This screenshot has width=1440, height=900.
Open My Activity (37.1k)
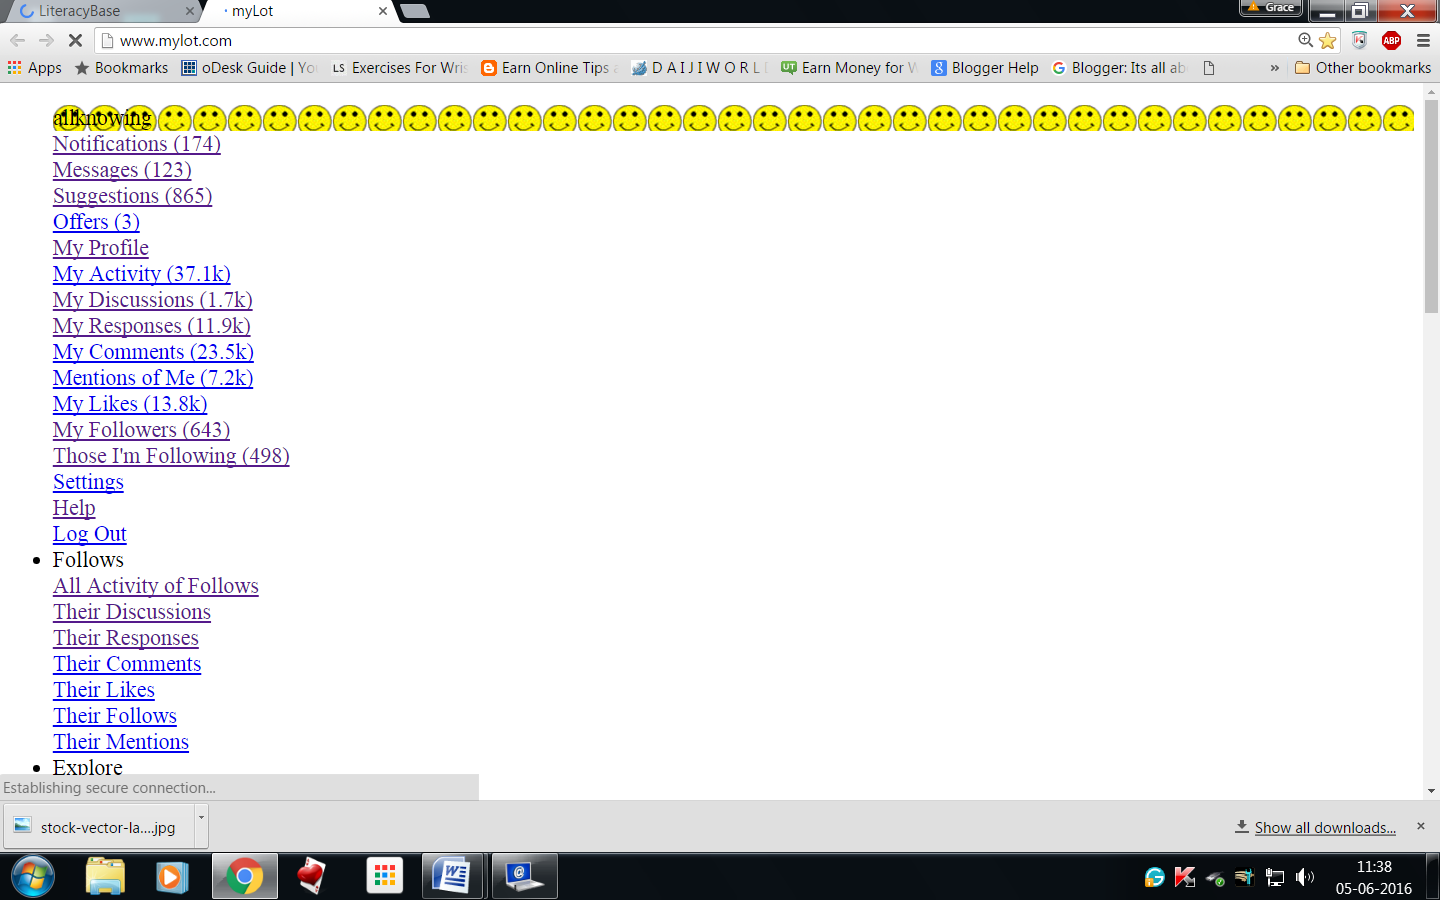pyautogui.click(x=142, y=274)
